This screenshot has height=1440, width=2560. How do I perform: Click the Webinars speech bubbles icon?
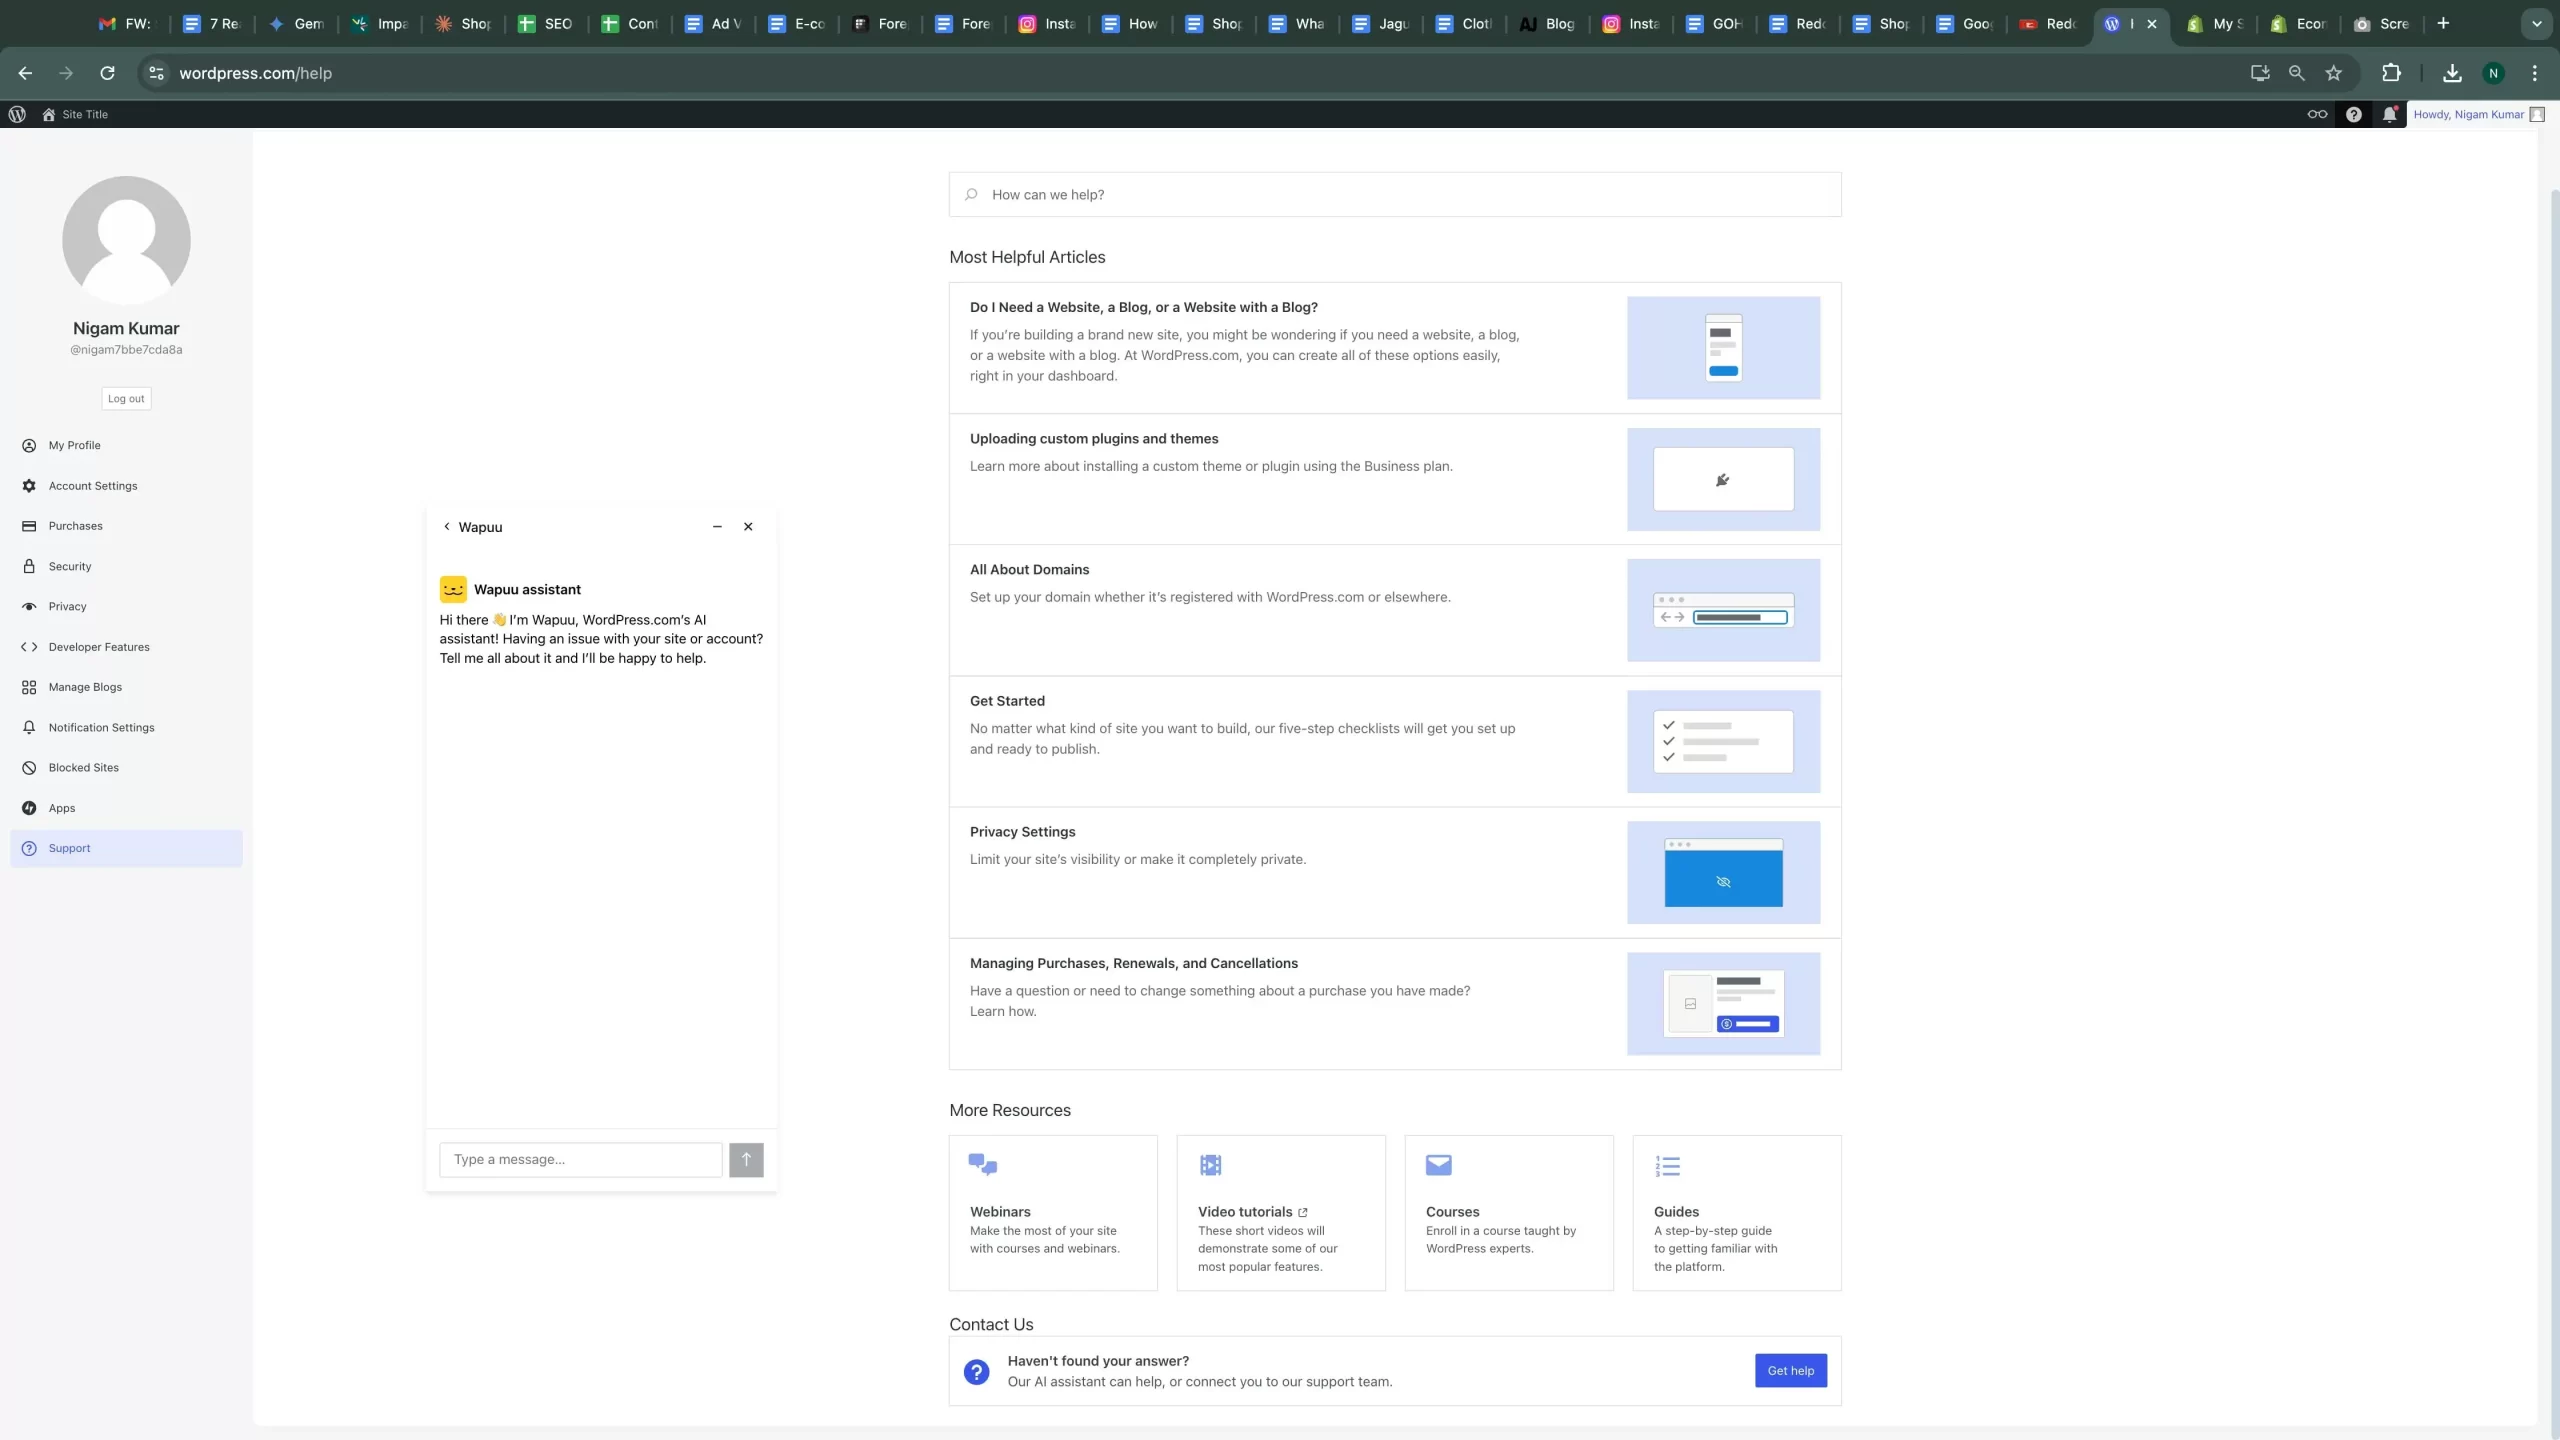pyautogui.click(x=983, y=1165)
